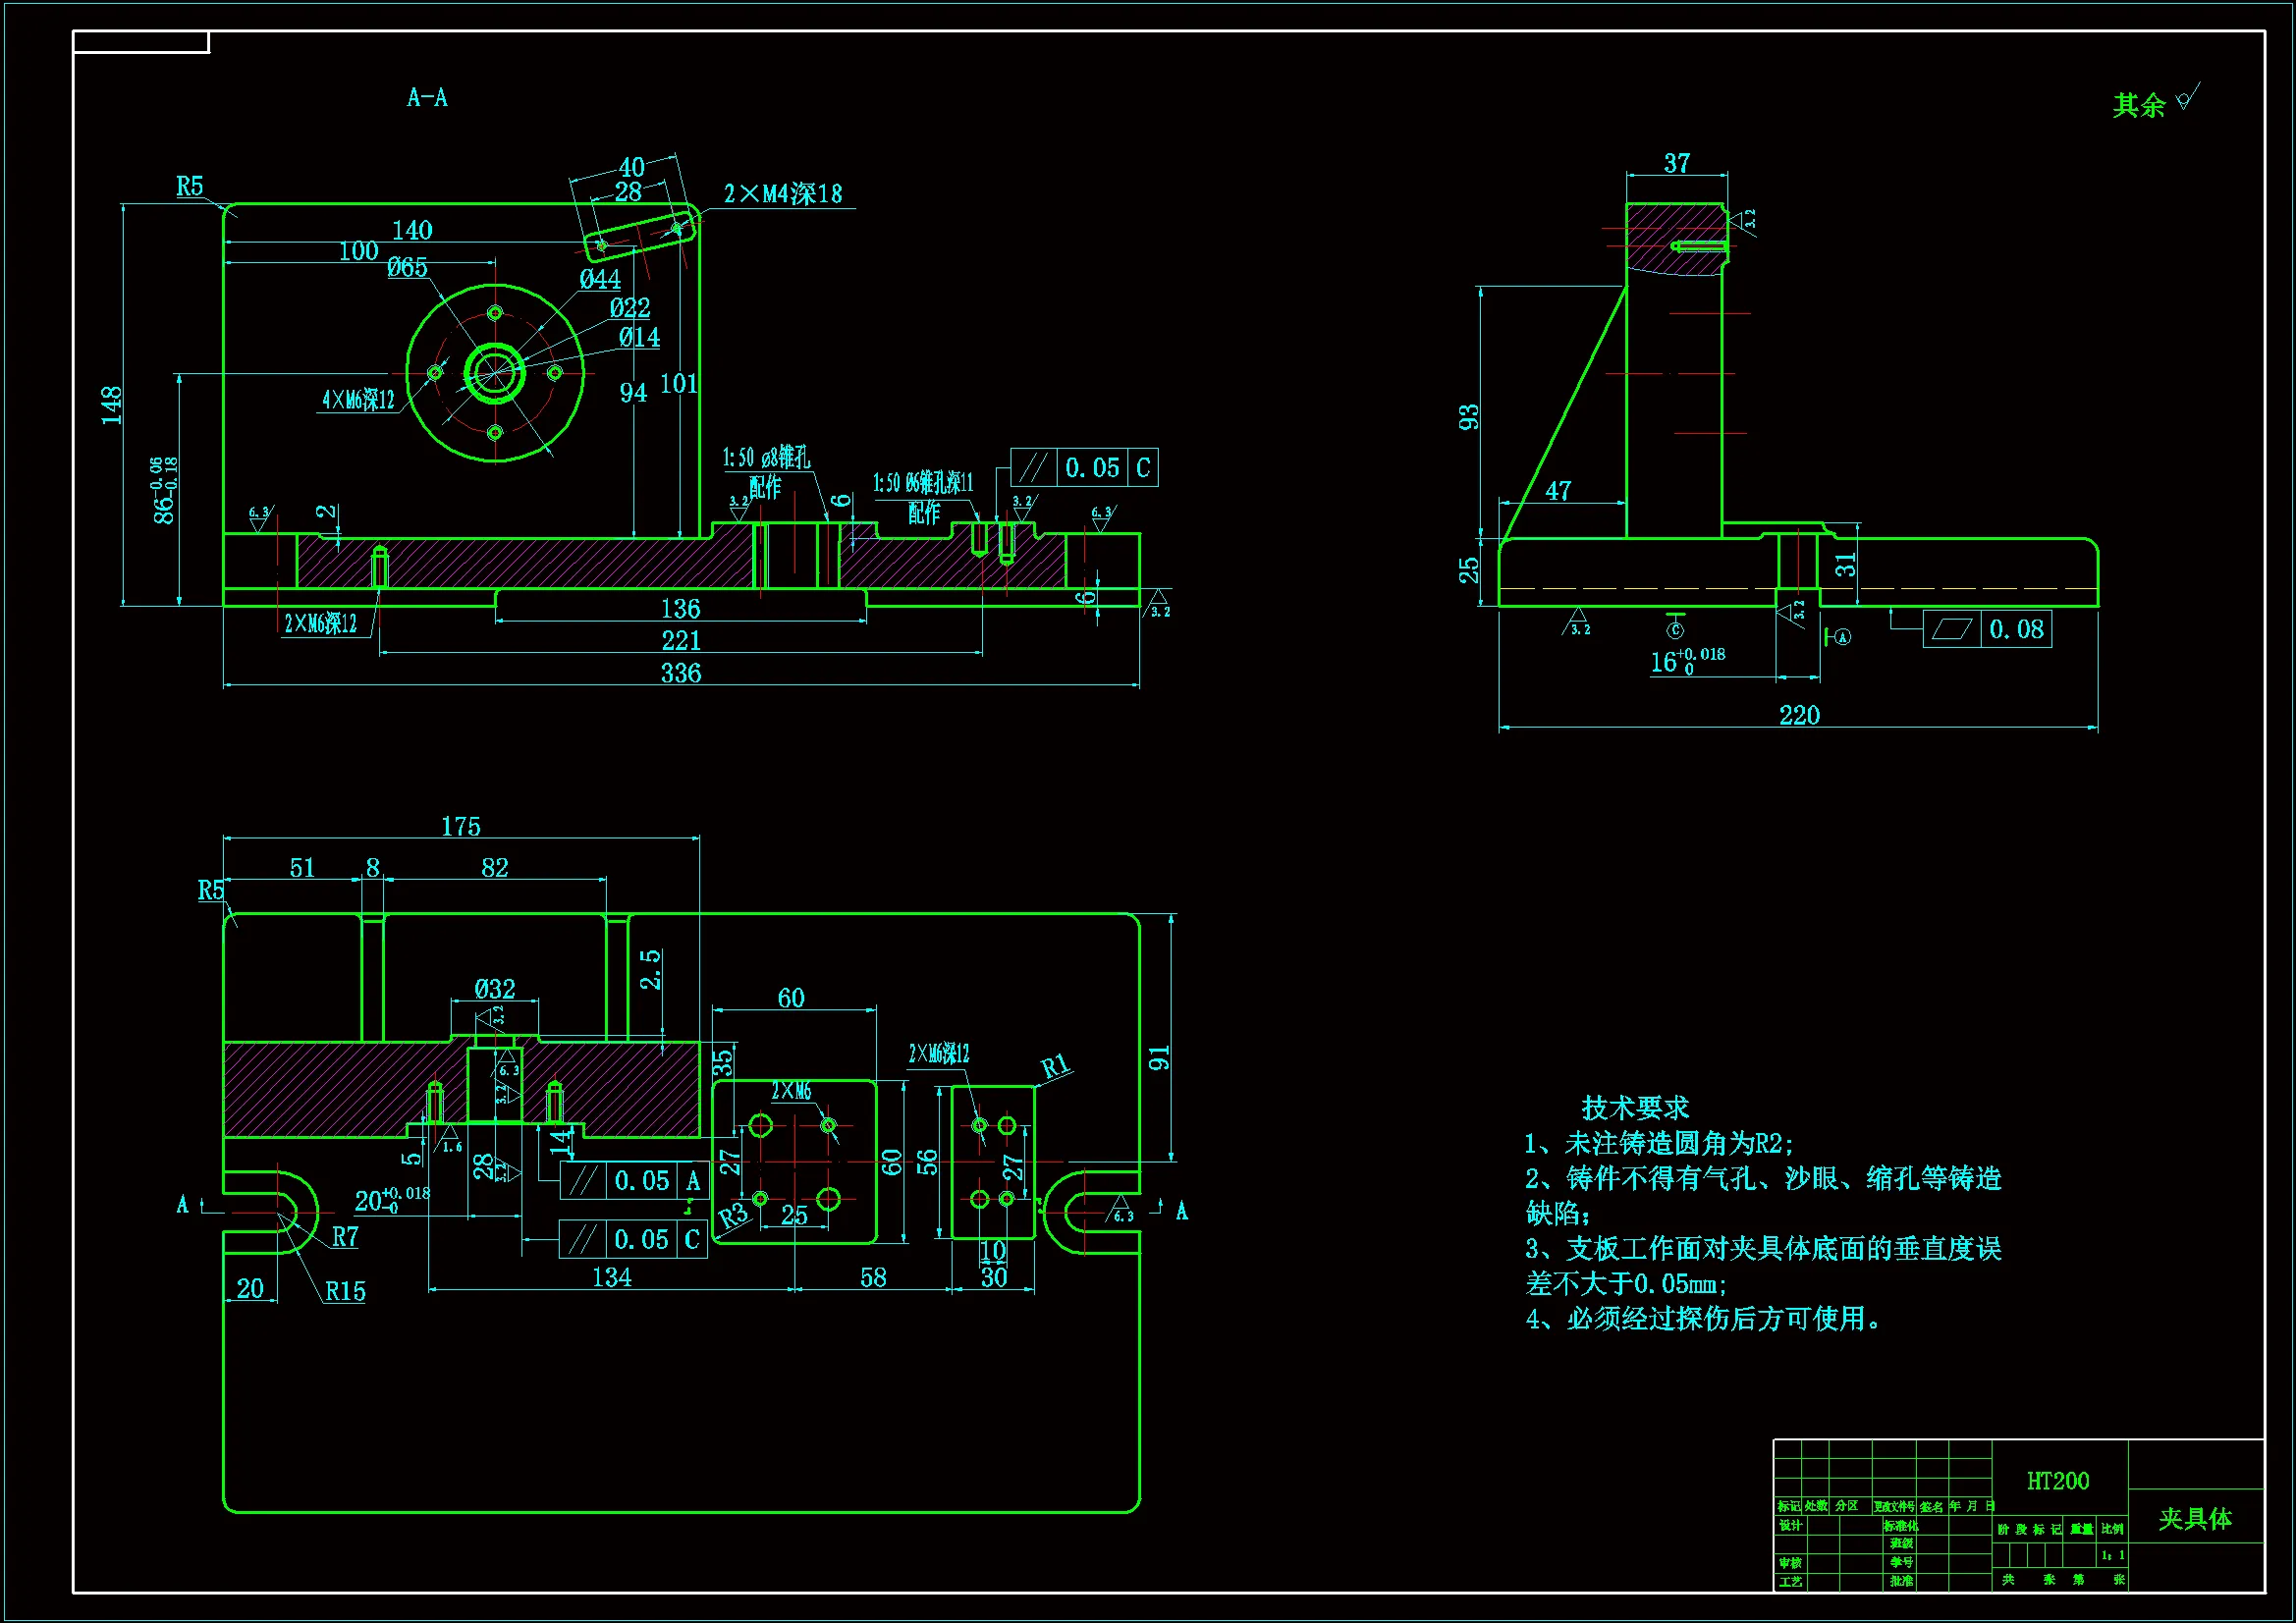Click the 夹具体 part name in title block
Screen dimensions: 2296x1623
click(x=2195, y=1519)
